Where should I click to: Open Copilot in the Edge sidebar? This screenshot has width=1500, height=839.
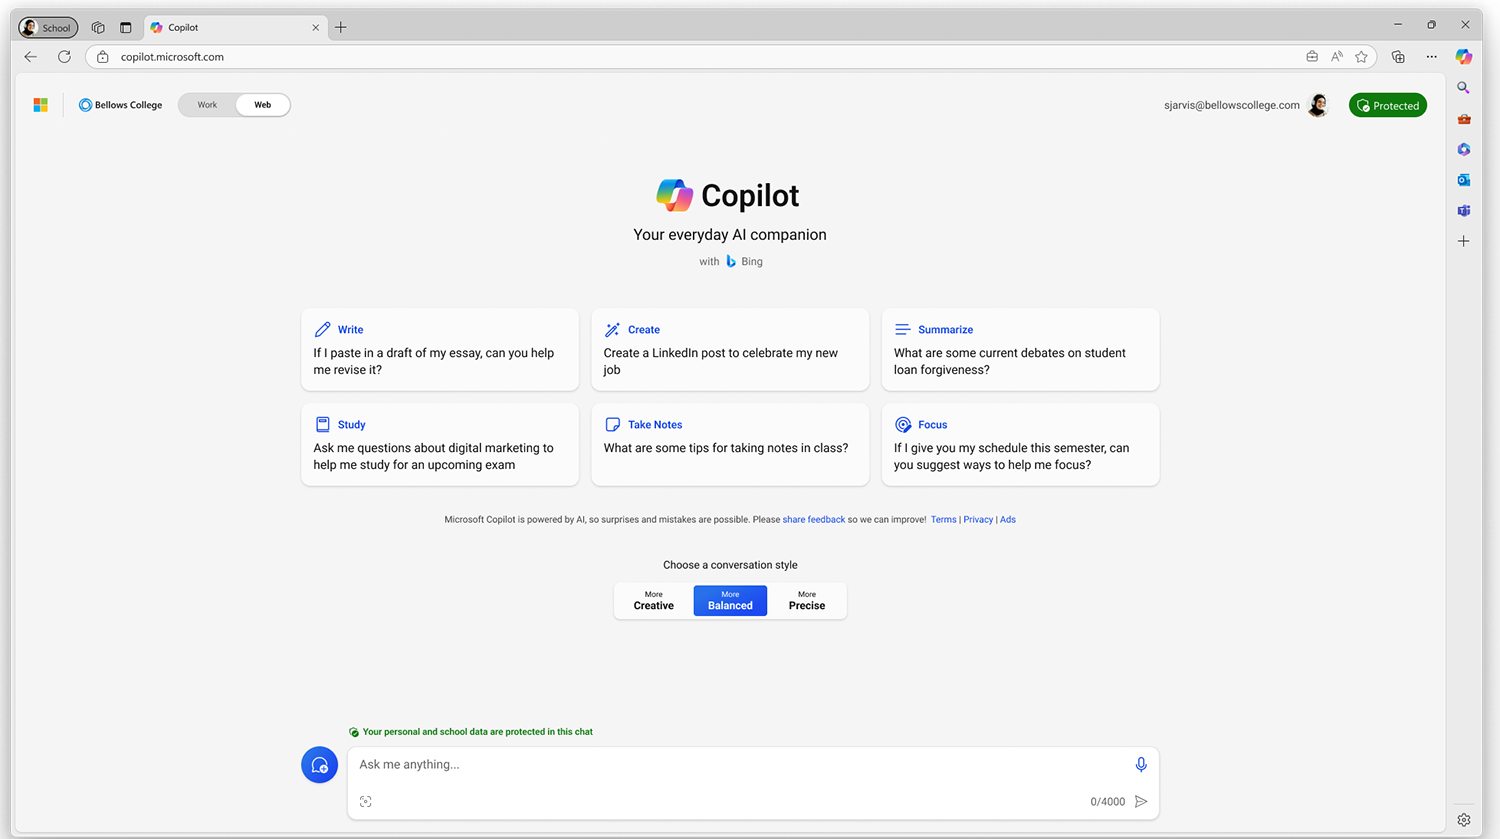1463,57
